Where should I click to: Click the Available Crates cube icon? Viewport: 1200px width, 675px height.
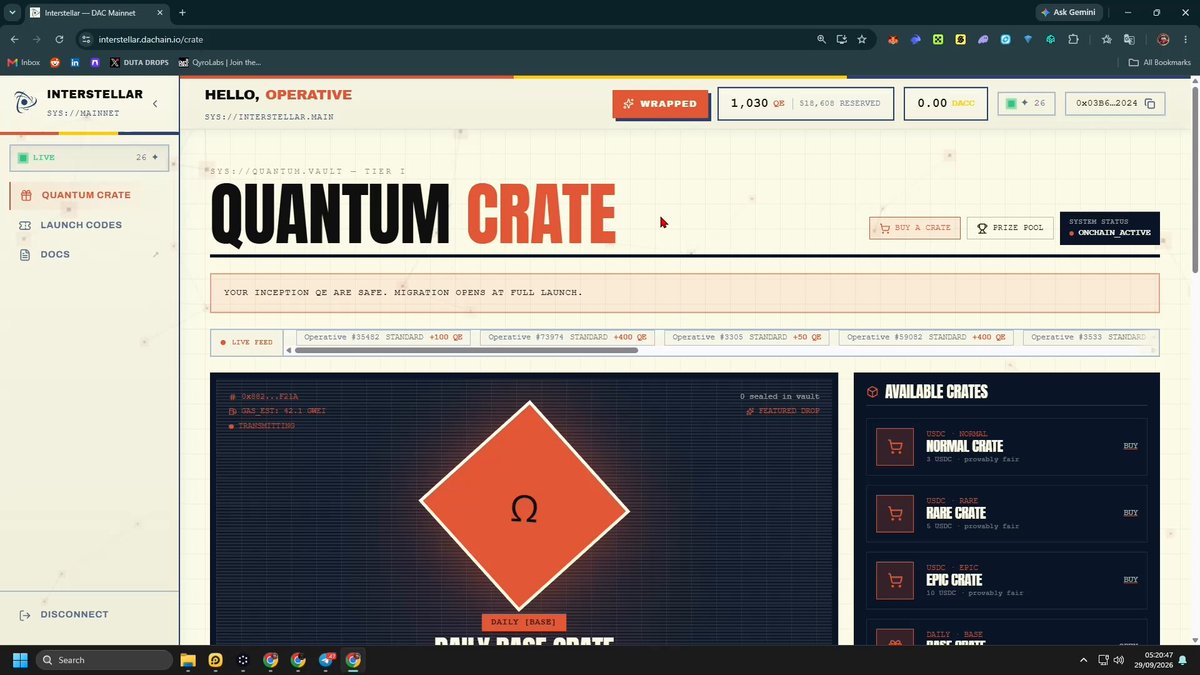(873, 392)
